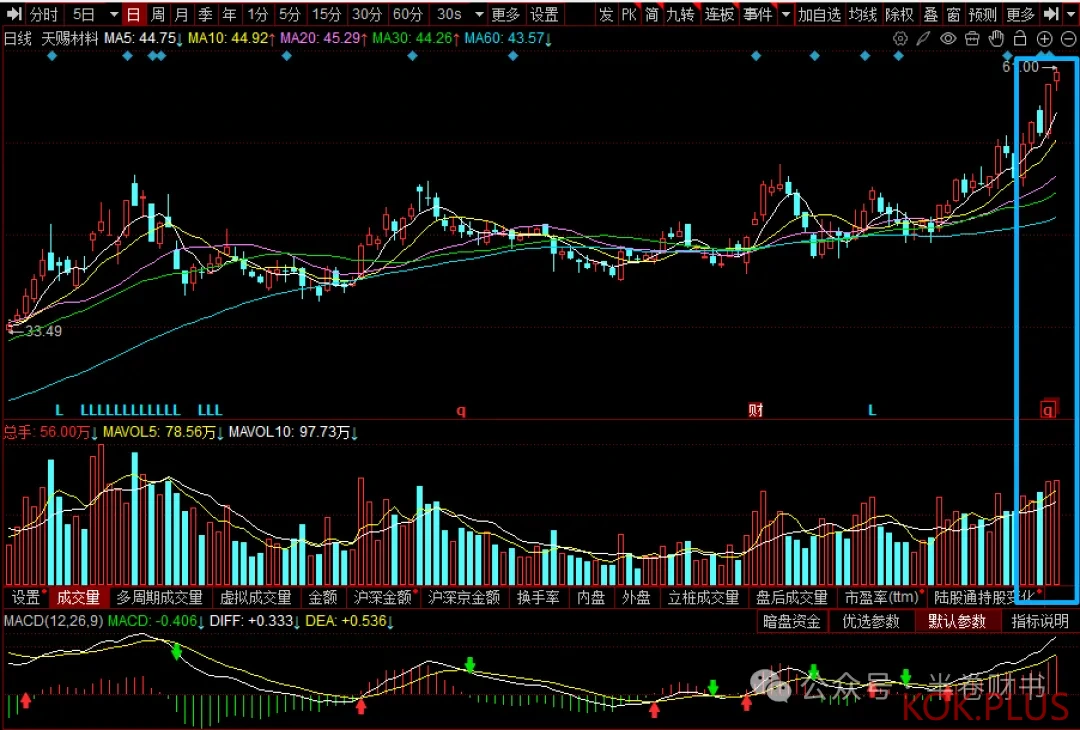The height and width of the screenshot is (730, 1080).
Task: Click the 事件 events button
Action: (x=758, y=14)
